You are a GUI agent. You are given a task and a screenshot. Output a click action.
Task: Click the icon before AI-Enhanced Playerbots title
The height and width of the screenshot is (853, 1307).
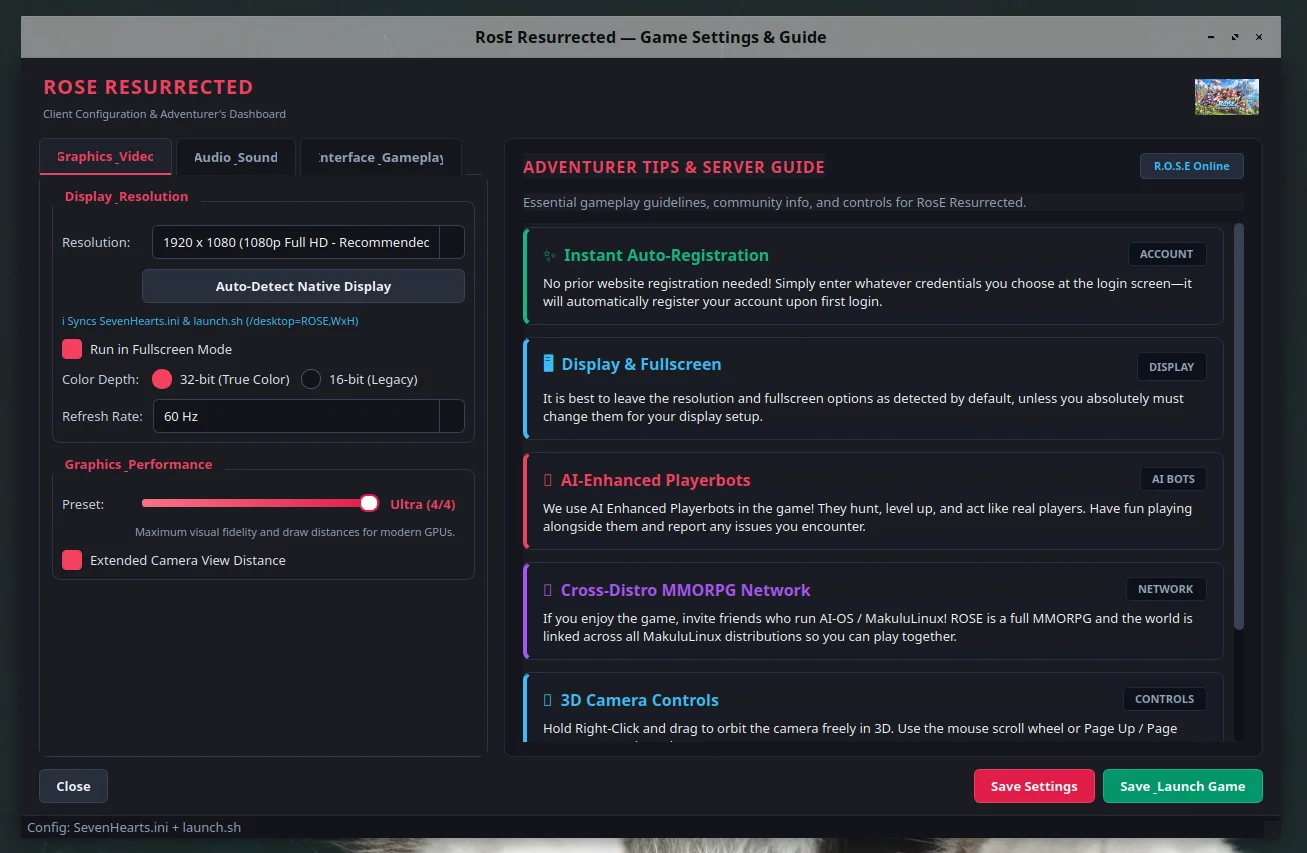[x=547, y=480]
